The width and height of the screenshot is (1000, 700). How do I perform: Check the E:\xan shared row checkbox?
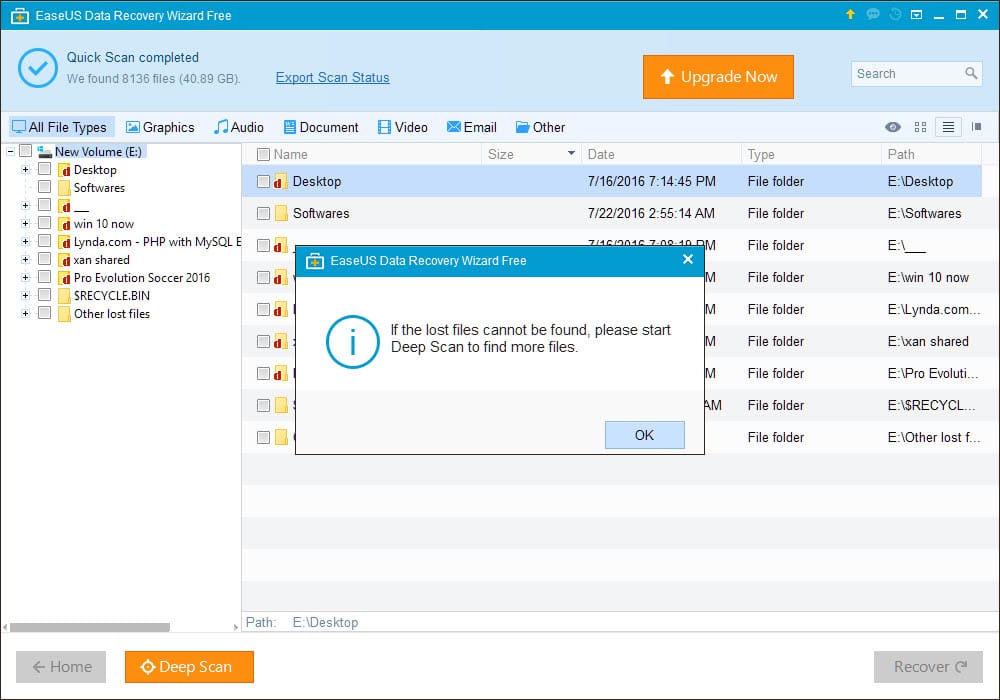[263, 341]
